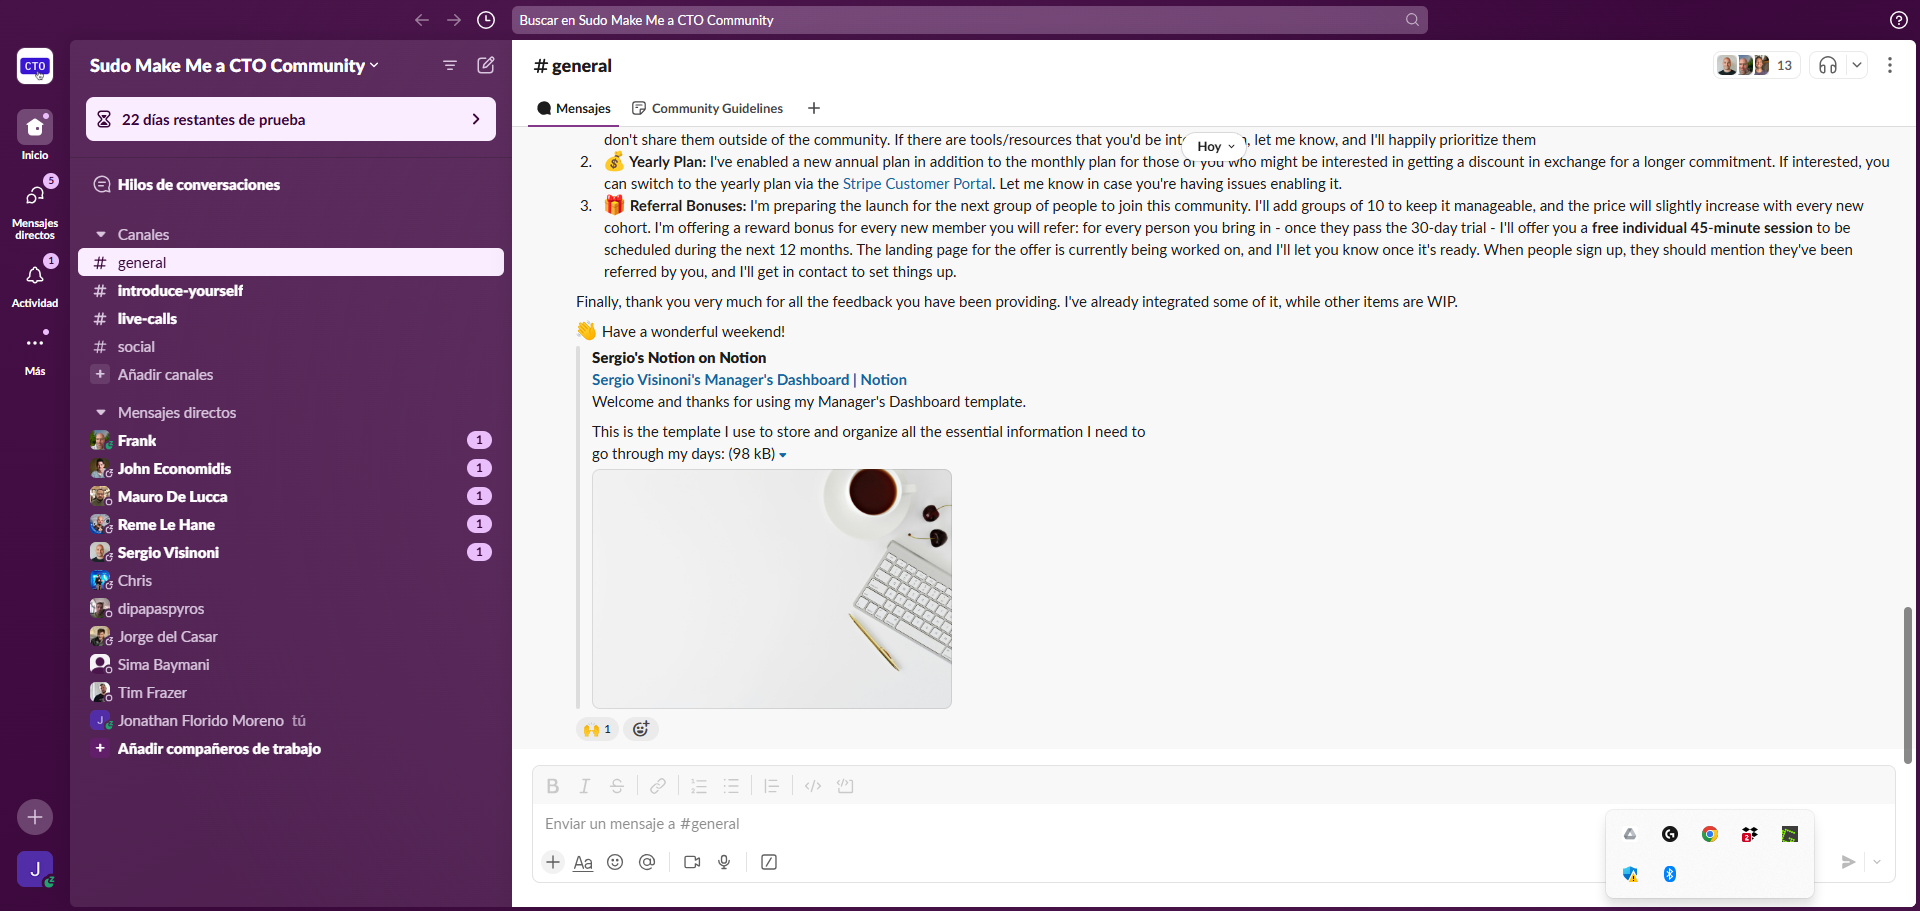The height and width of the screenshot is (911, 1920).
Task: Open attachment options with the plus icon
Action: pyautogui.click(x=553, y=862)
